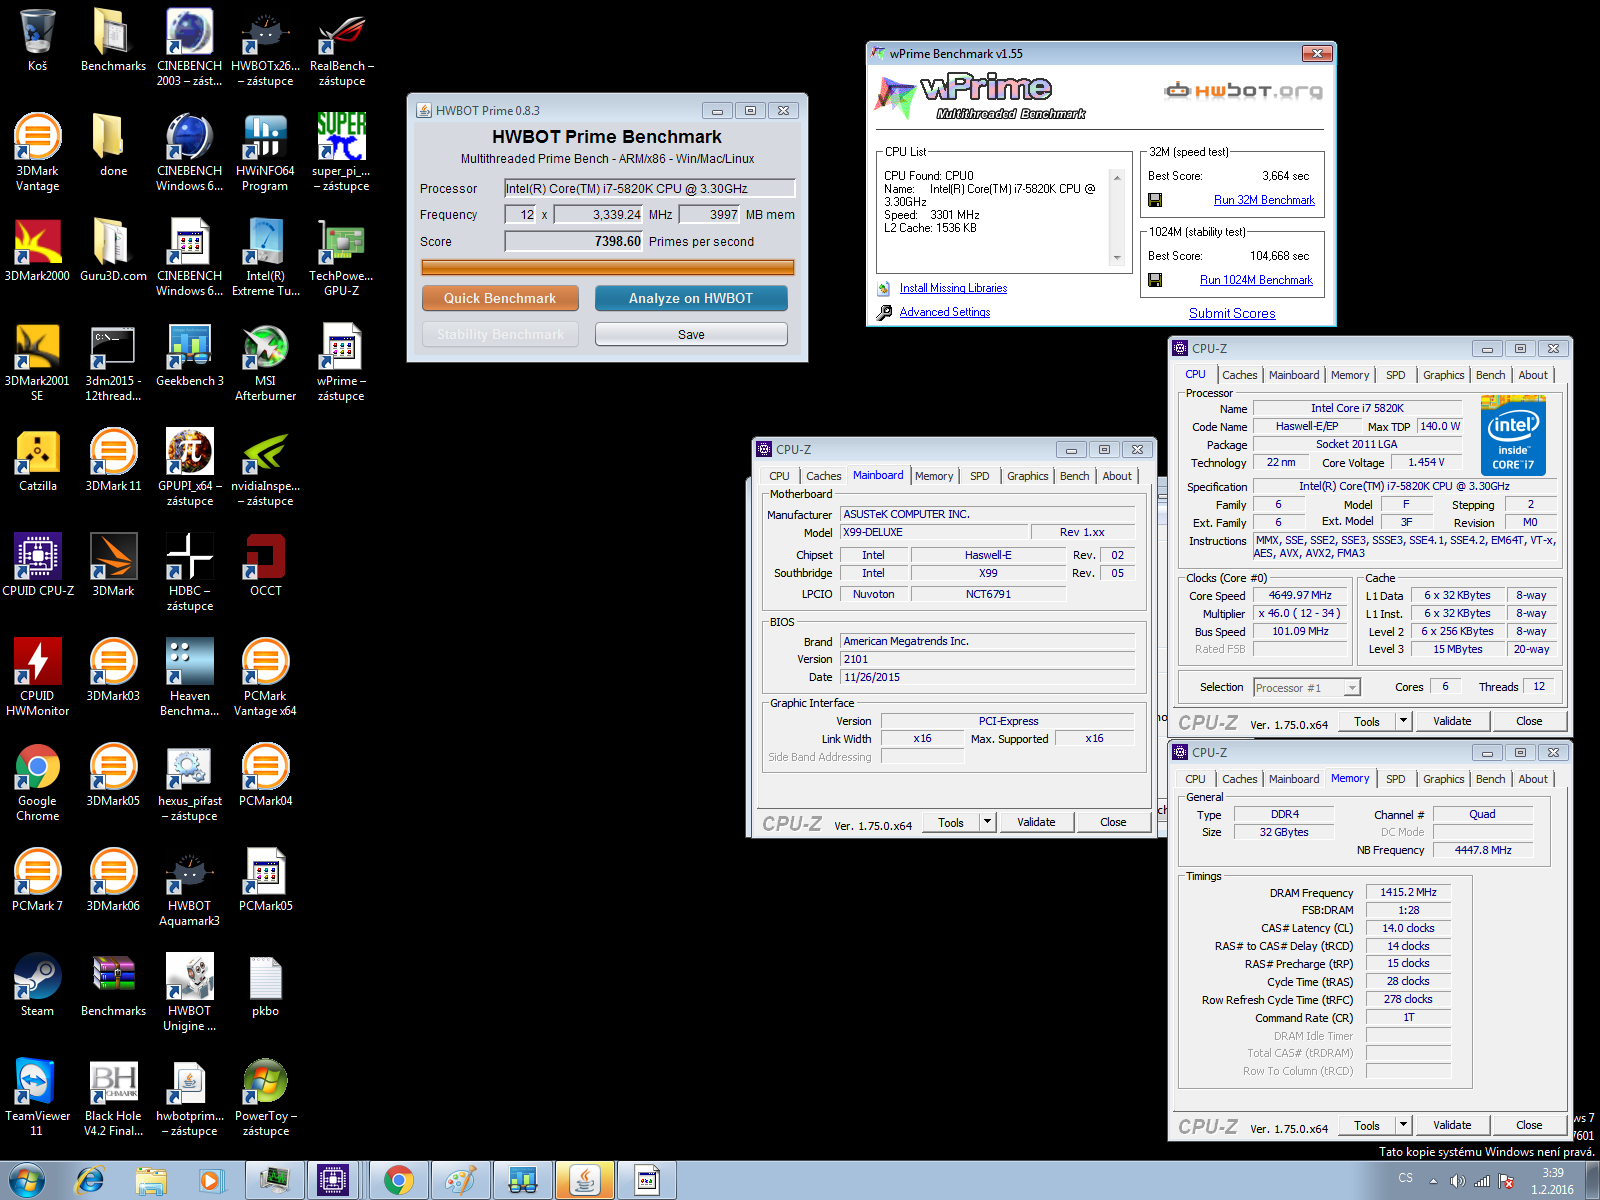Open Internet Explorer from taskbar

coord(90,1181)
